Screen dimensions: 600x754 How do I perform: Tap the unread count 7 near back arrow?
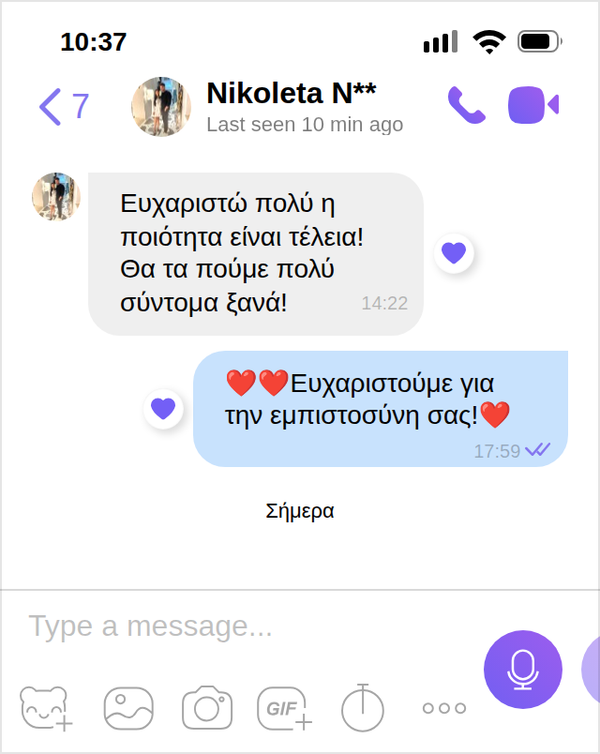(80, 106)
